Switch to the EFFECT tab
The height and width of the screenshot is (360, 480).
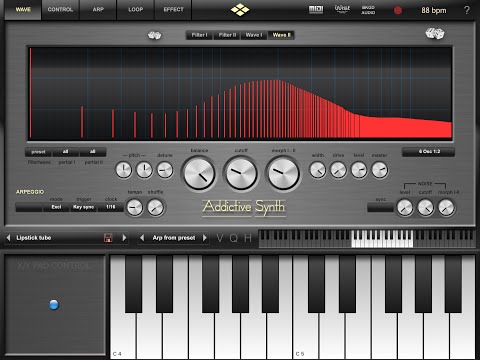[173, 10]
